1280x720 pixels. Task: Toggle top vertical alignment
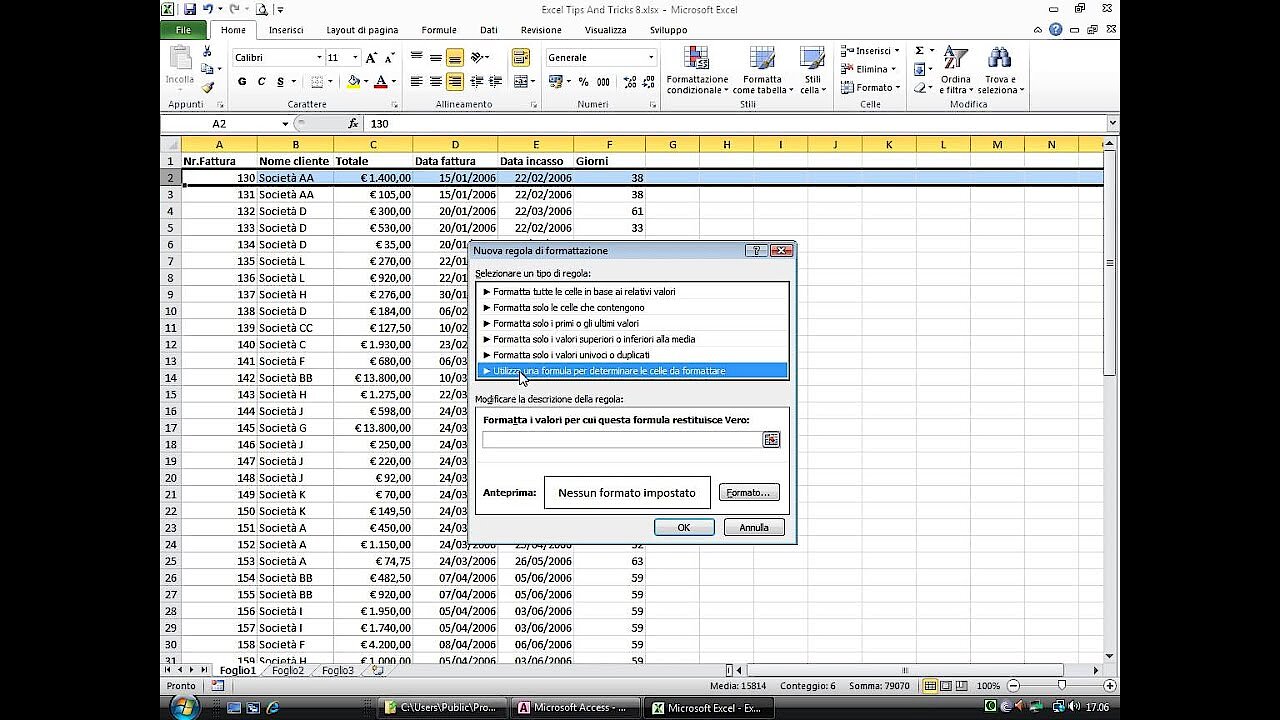(x=417, y=57)
